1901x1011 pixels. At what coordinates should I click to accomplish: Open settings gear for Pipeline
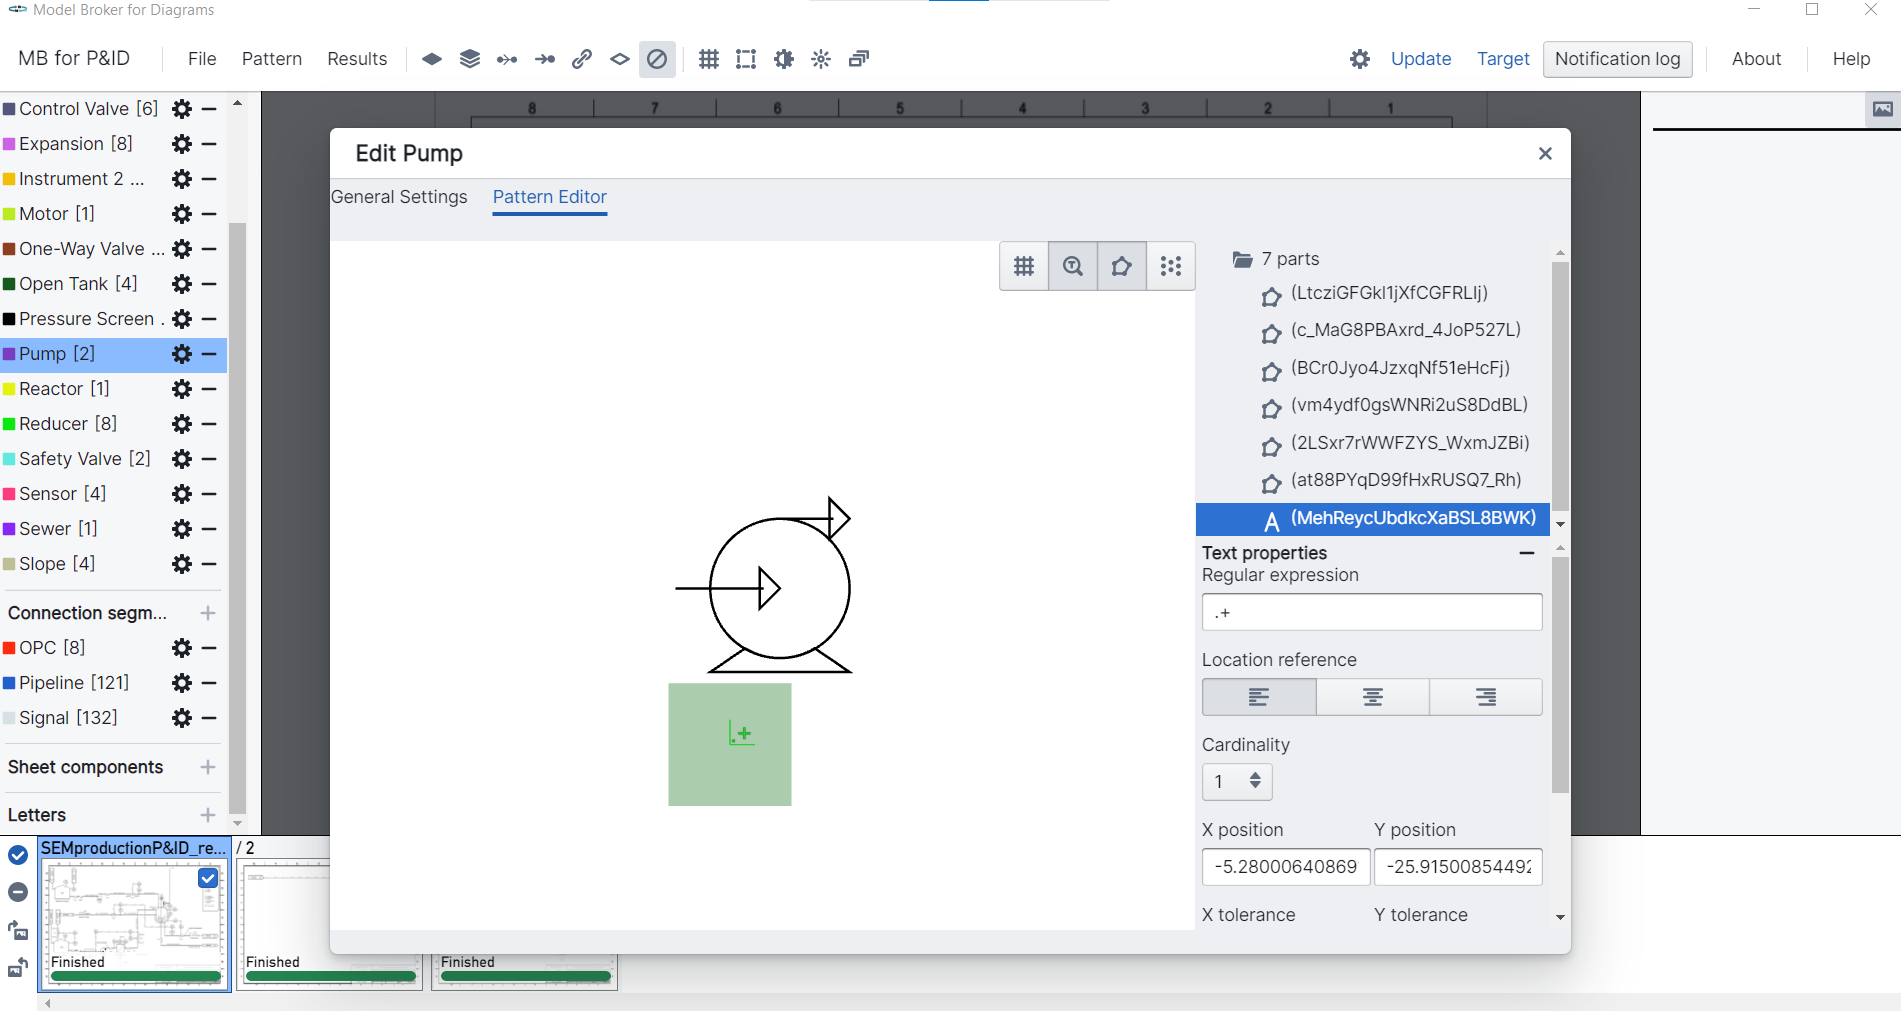coord(182,683)
